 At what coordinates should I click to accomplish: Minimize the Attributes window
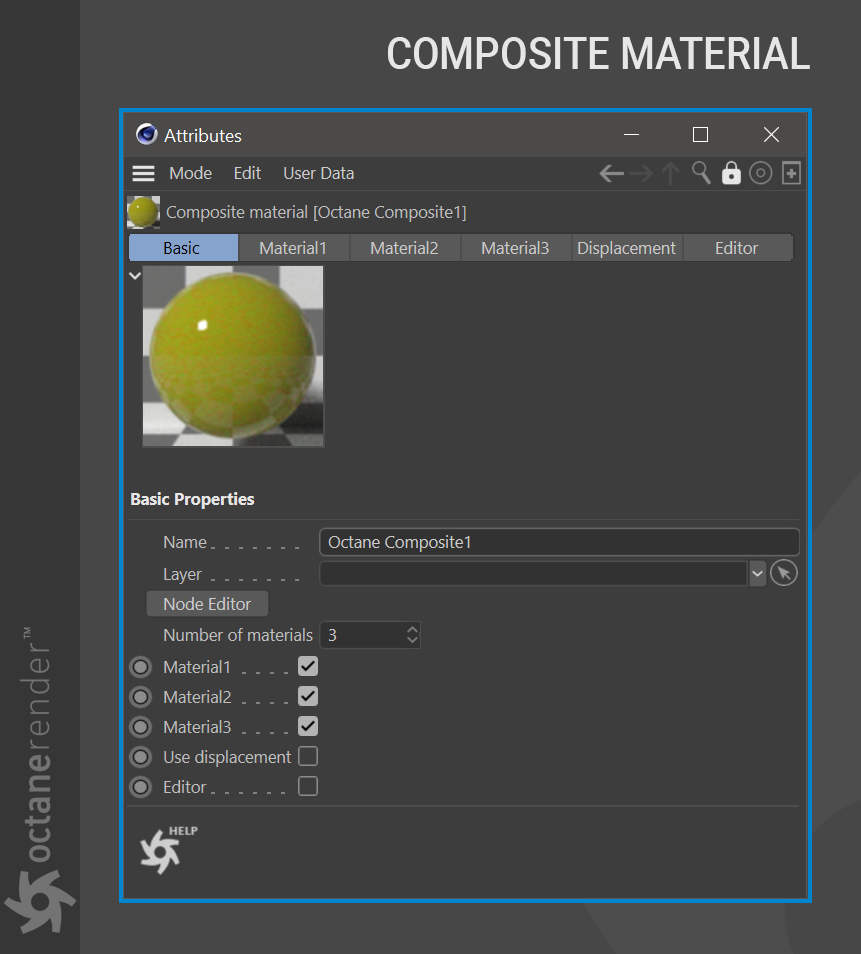pos(632,134)
